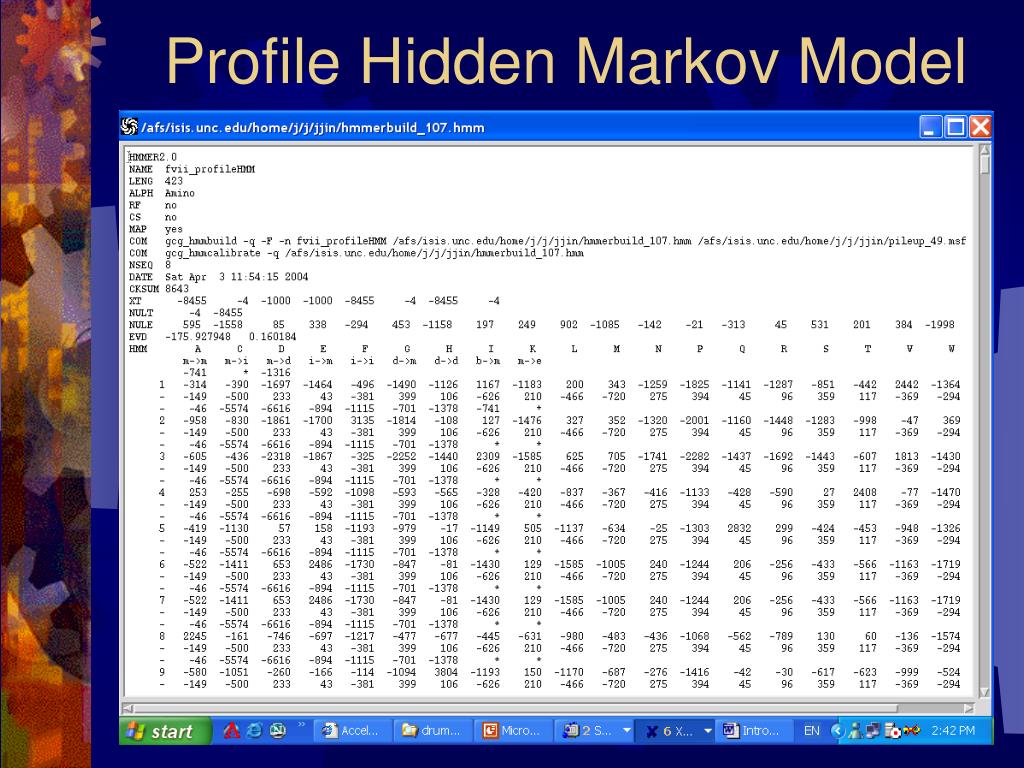Click the EN language indicator
This screenshot has width=1024, height=768.
click(x=812, y=731)
